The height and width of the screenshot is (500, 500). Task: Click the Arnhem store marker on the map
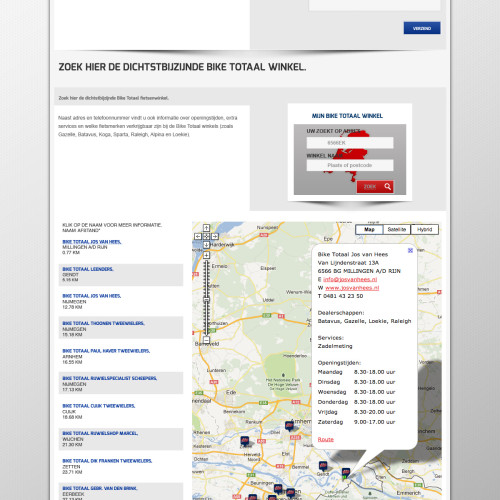[x=289, y=426]
